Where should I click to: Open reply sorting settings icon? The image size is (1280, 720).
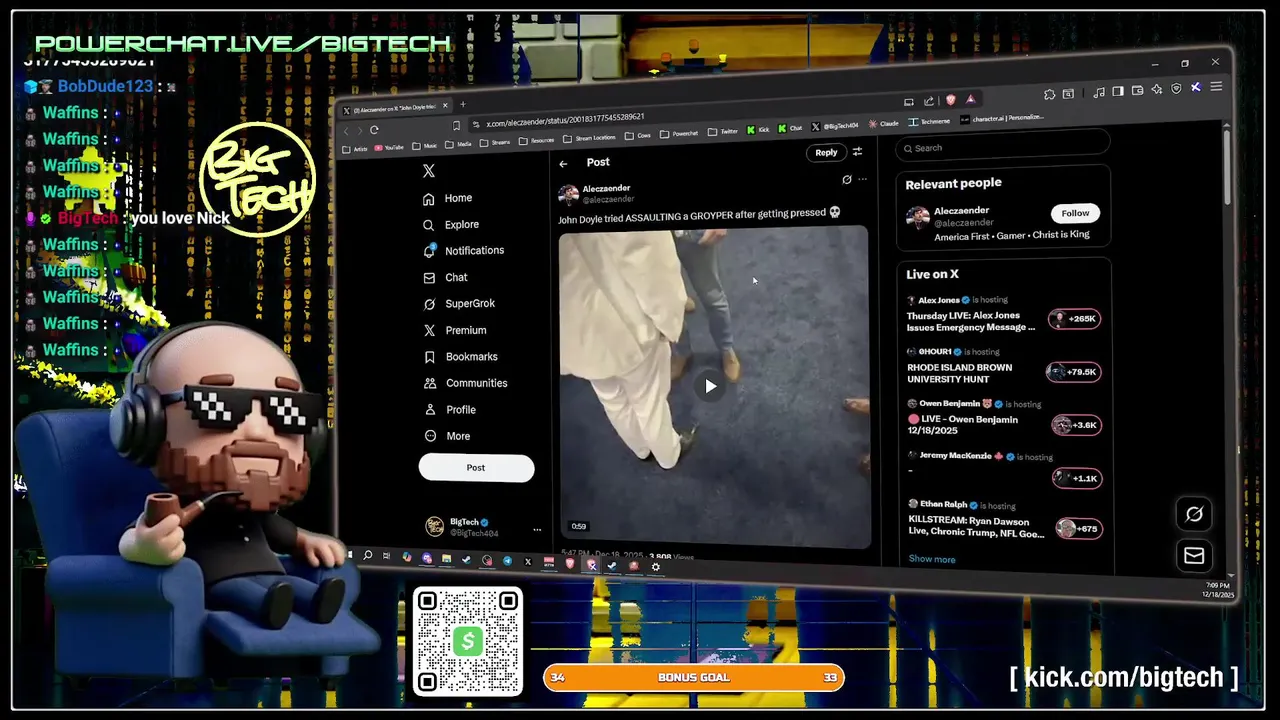click(857, 152)
